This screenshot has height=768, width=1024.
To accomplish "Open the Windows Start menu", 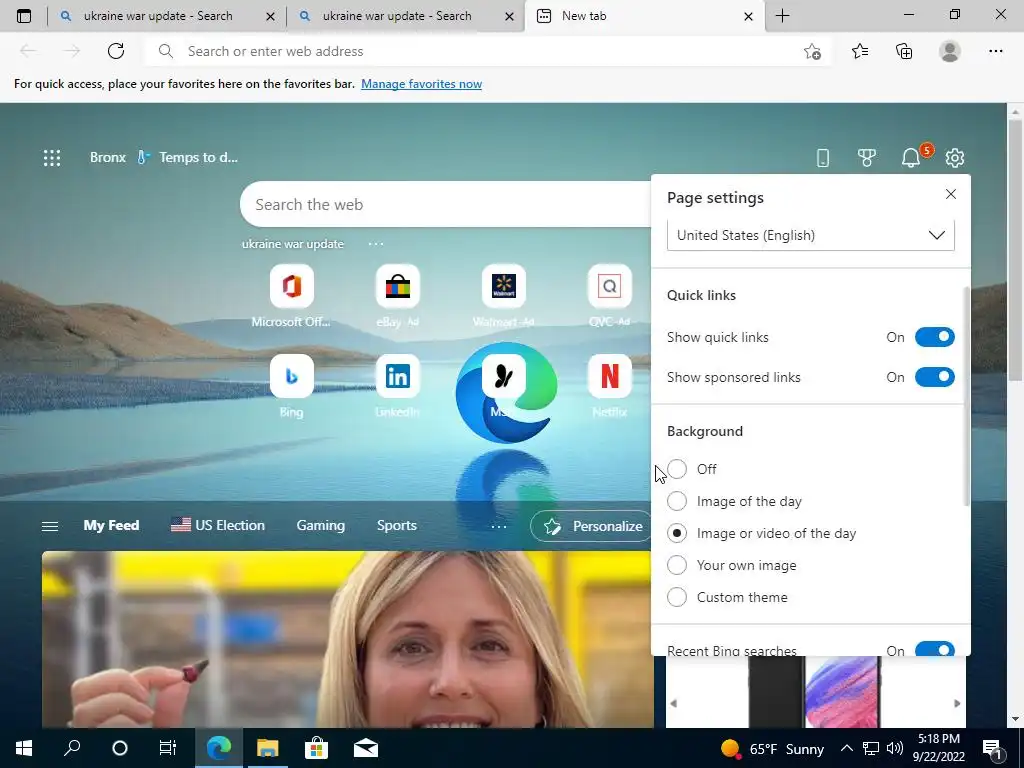I will (x=24, y=748).
